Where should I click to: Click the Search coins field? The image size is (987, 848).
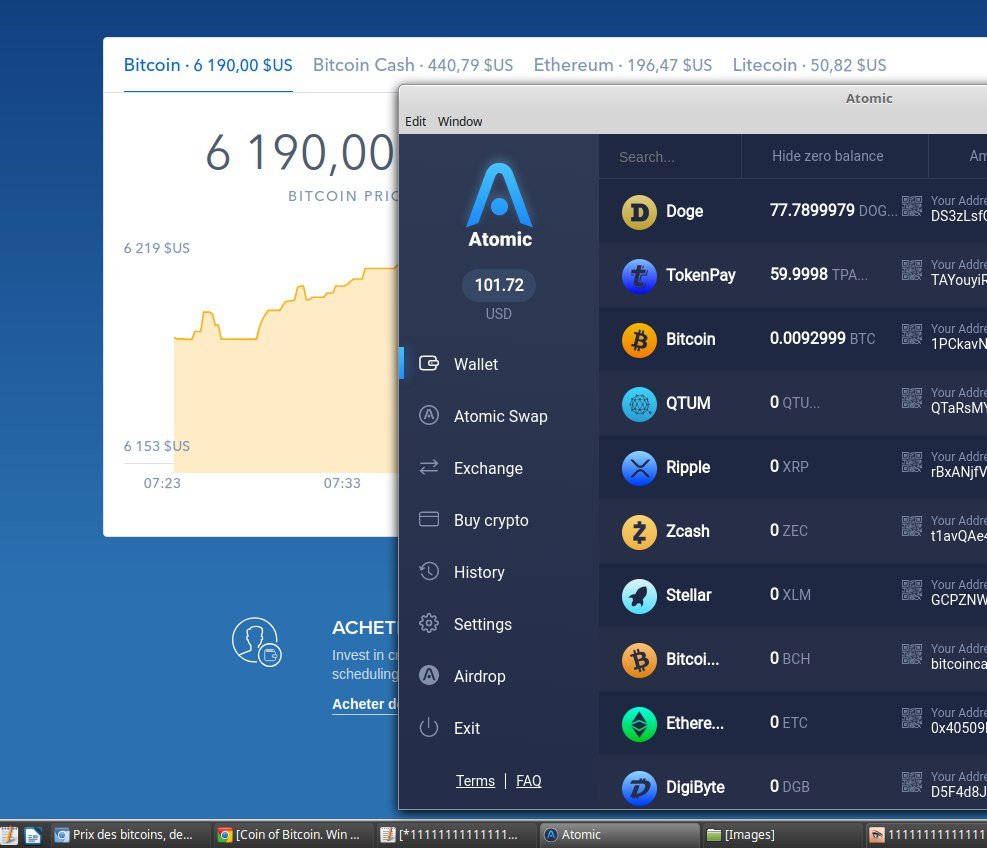coord(670,157)
